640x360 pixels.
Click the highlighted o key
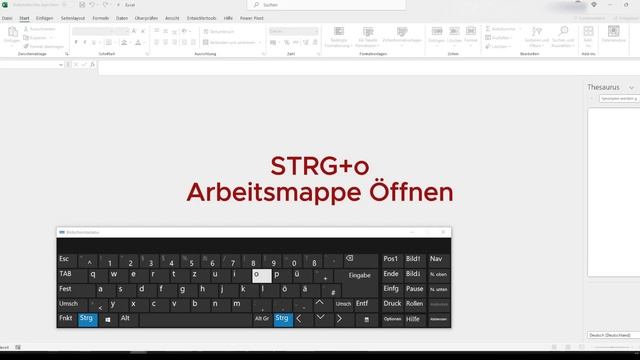tap(262, 276)
